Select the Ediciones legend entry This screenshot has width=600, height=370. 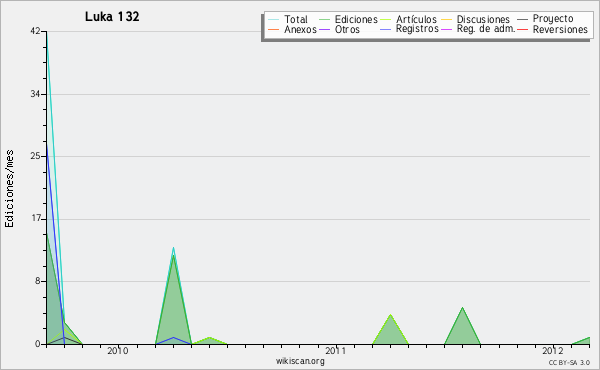[x=356, y=19]
